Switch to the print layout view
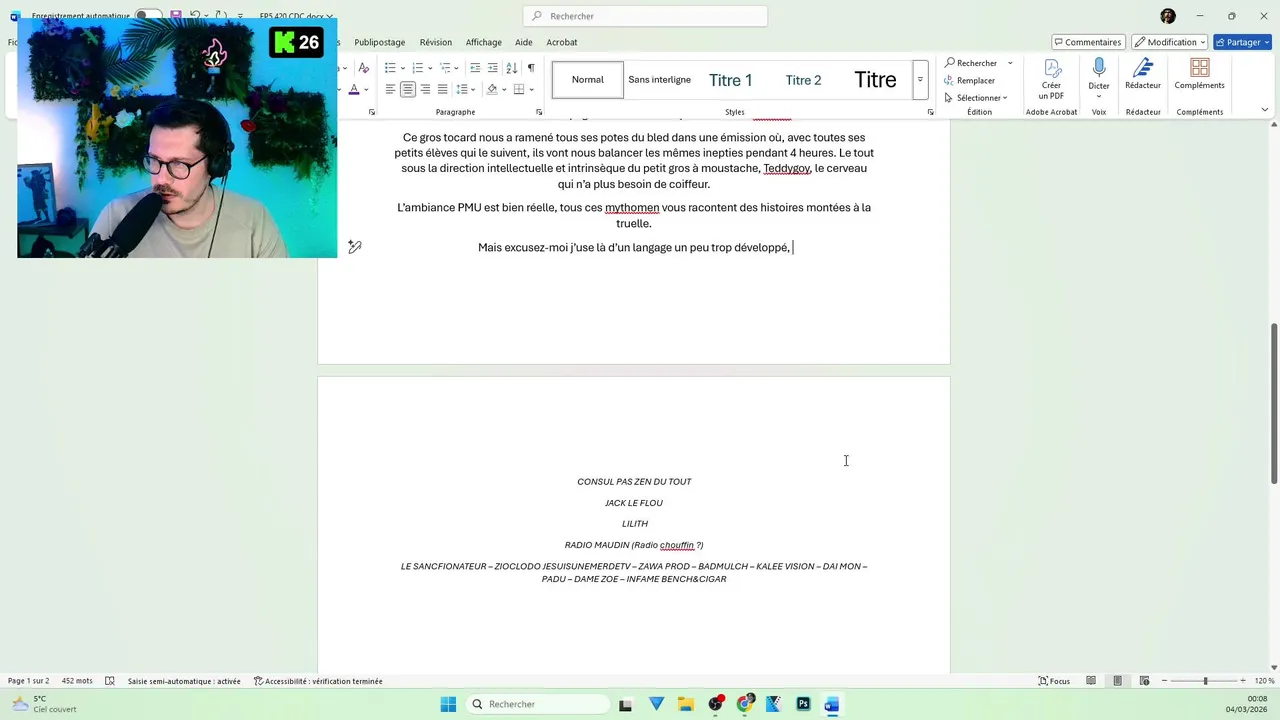The width and height of the screenshot is (1280, 720). (1118, 681)
